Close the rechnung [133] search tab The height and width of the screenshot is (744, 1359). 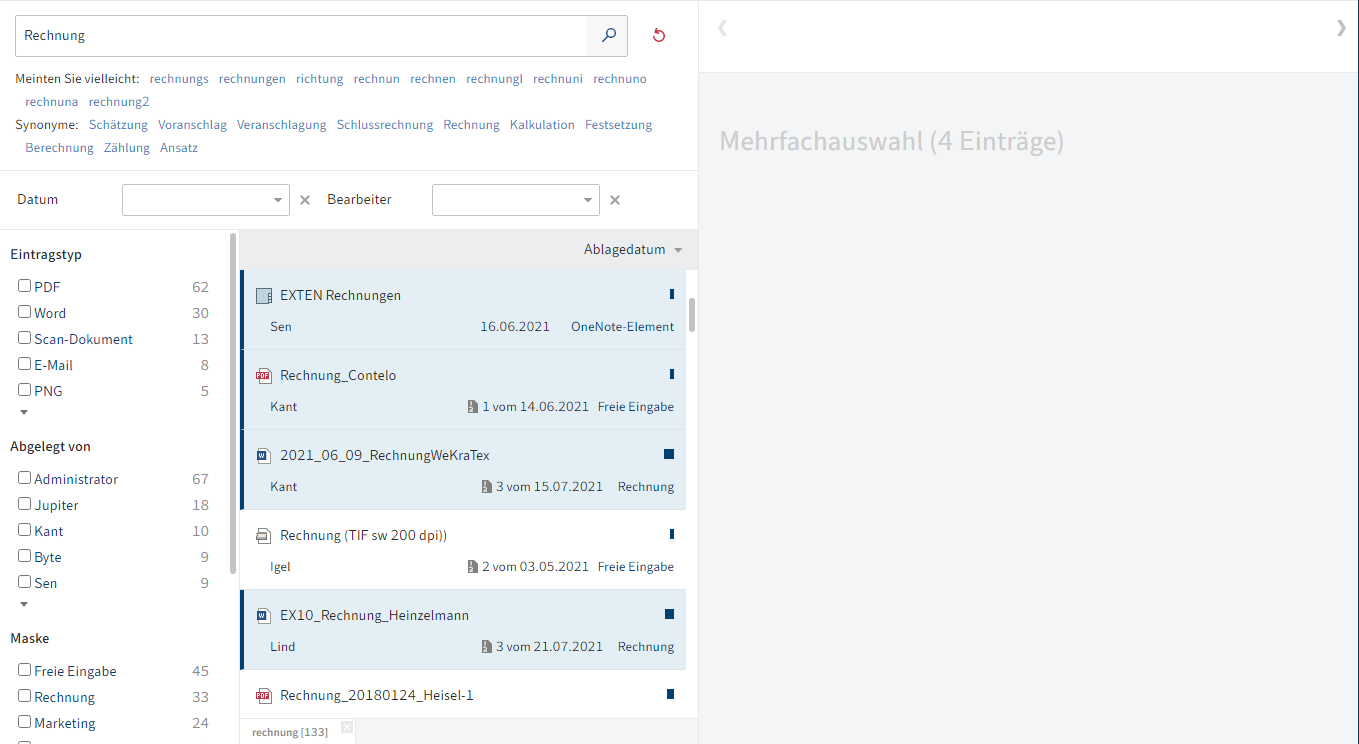pos(347,727)
